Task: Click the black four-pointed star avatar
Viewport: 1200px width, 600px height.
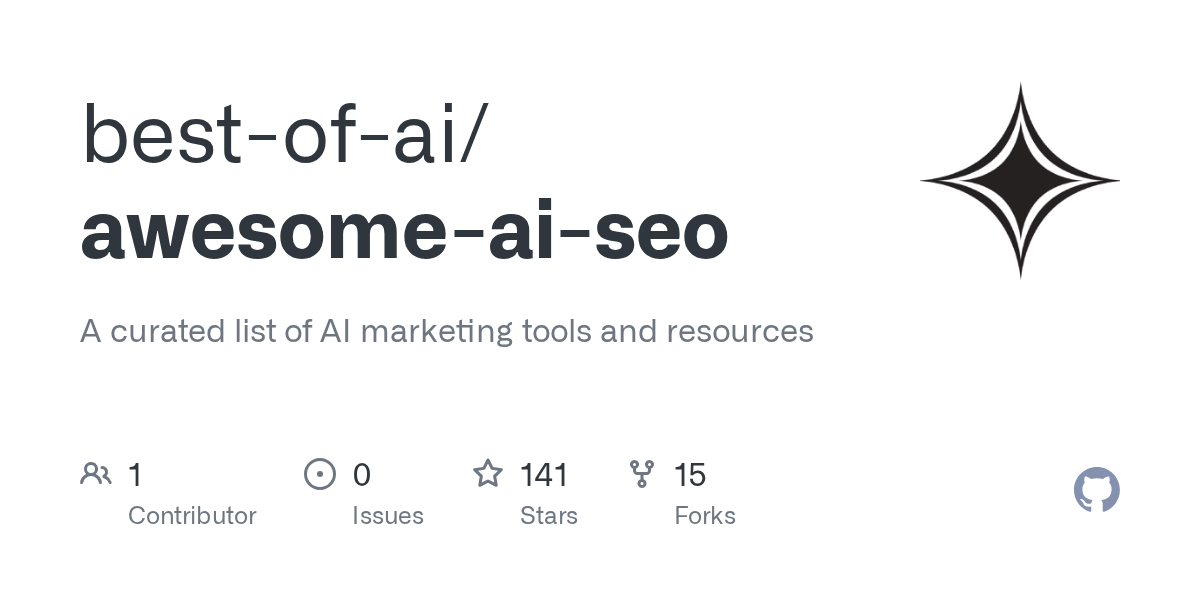Action: [x=1020, y=181]
